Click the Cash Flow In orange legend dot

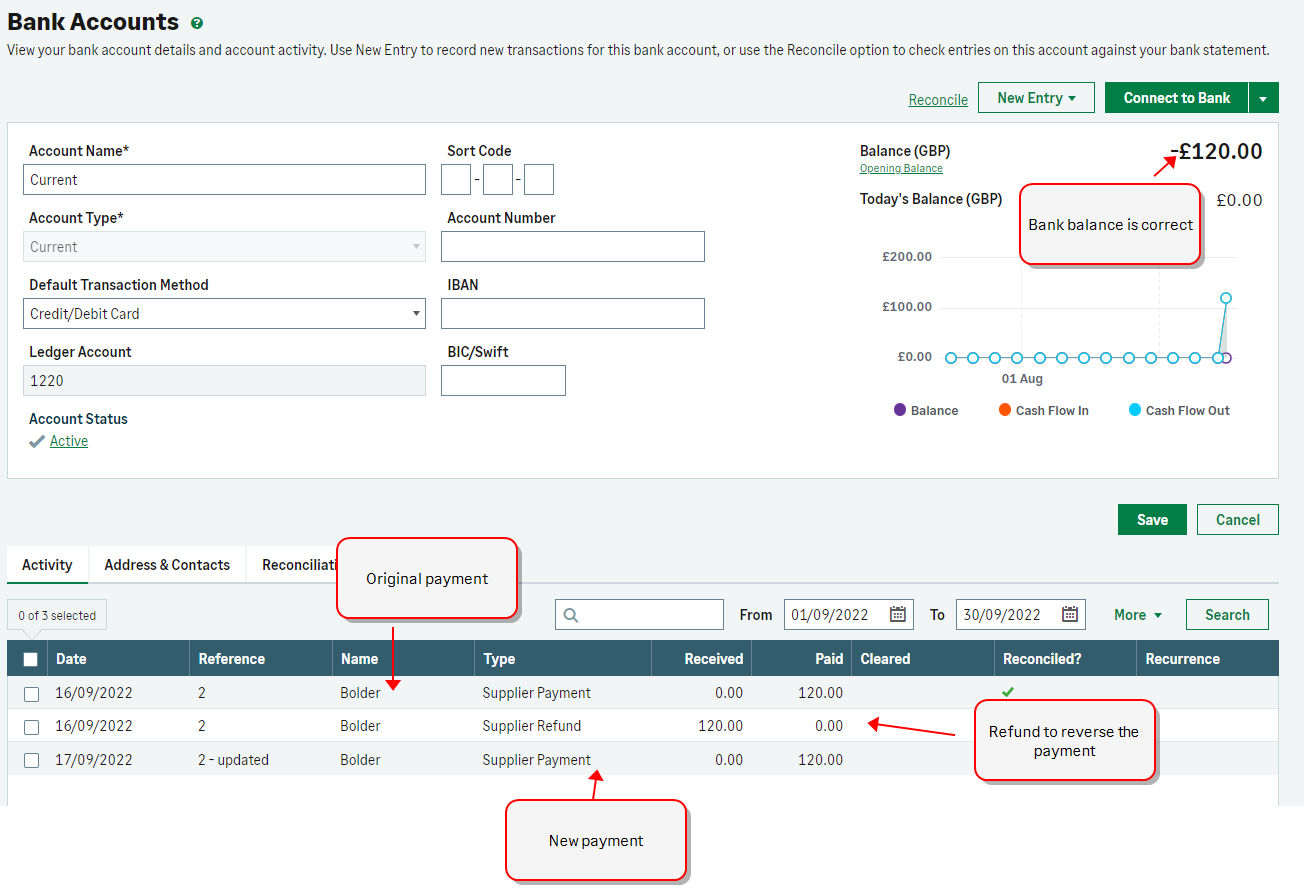pyautogui.click(x=1005, y=410)
